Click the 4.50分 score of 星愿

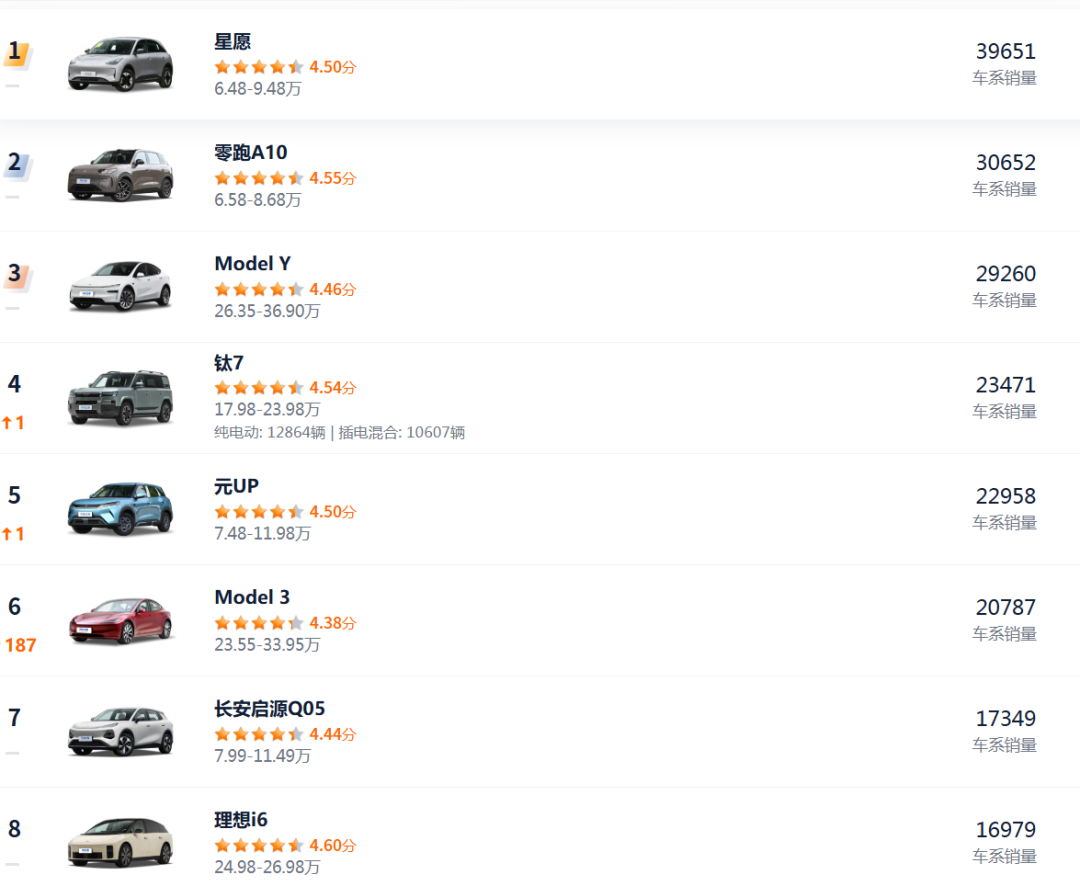(333, 68)
